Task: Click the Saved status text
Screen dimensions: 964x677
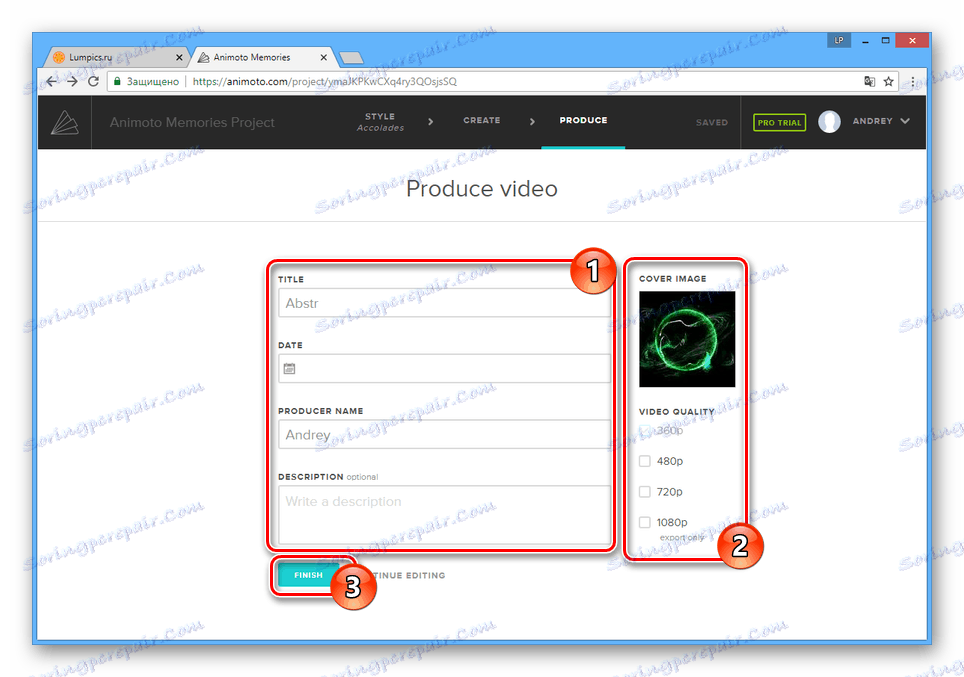Action: (711, 122)
